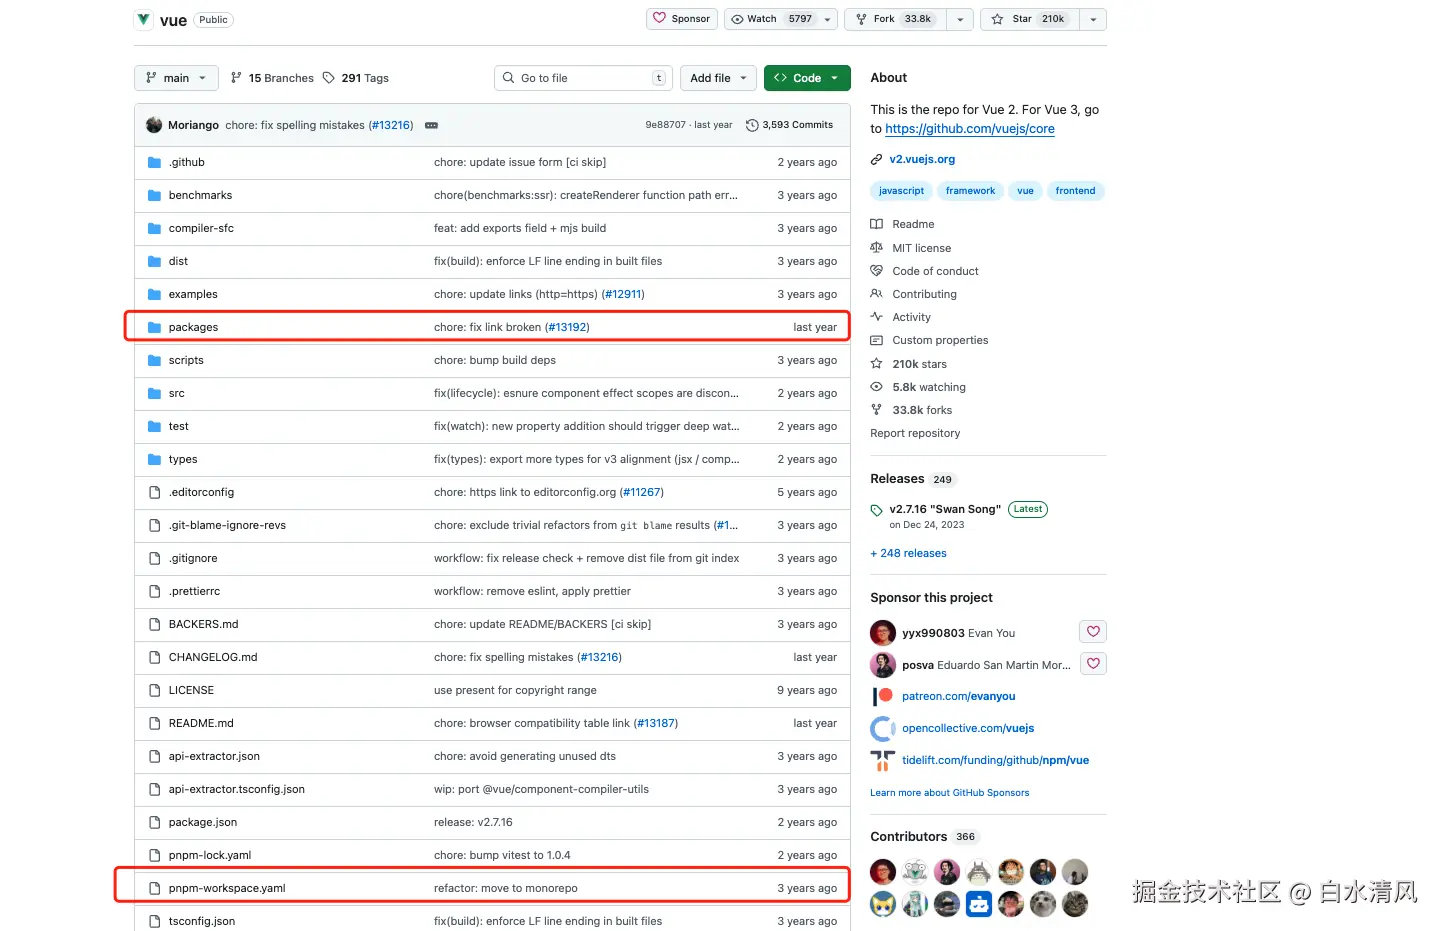This screenshot has width=1443, height=931.
Task: Open the v2.7.16 Swan Song release
Action: tap(945, 509)
